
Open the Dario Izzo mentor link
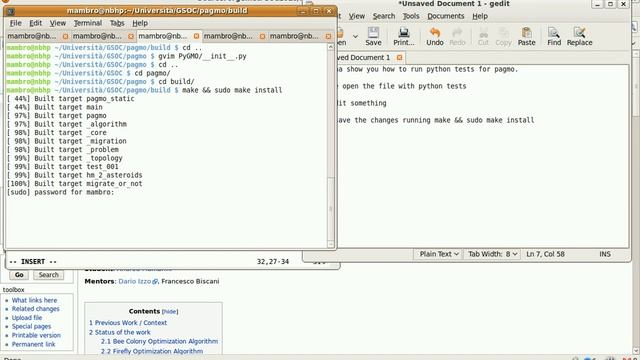[135, 281]
